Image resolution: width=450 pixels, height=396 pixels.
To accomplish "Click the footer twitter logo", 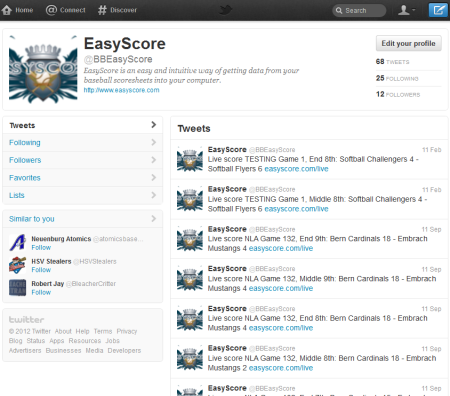I will click(x=26, y=320).
